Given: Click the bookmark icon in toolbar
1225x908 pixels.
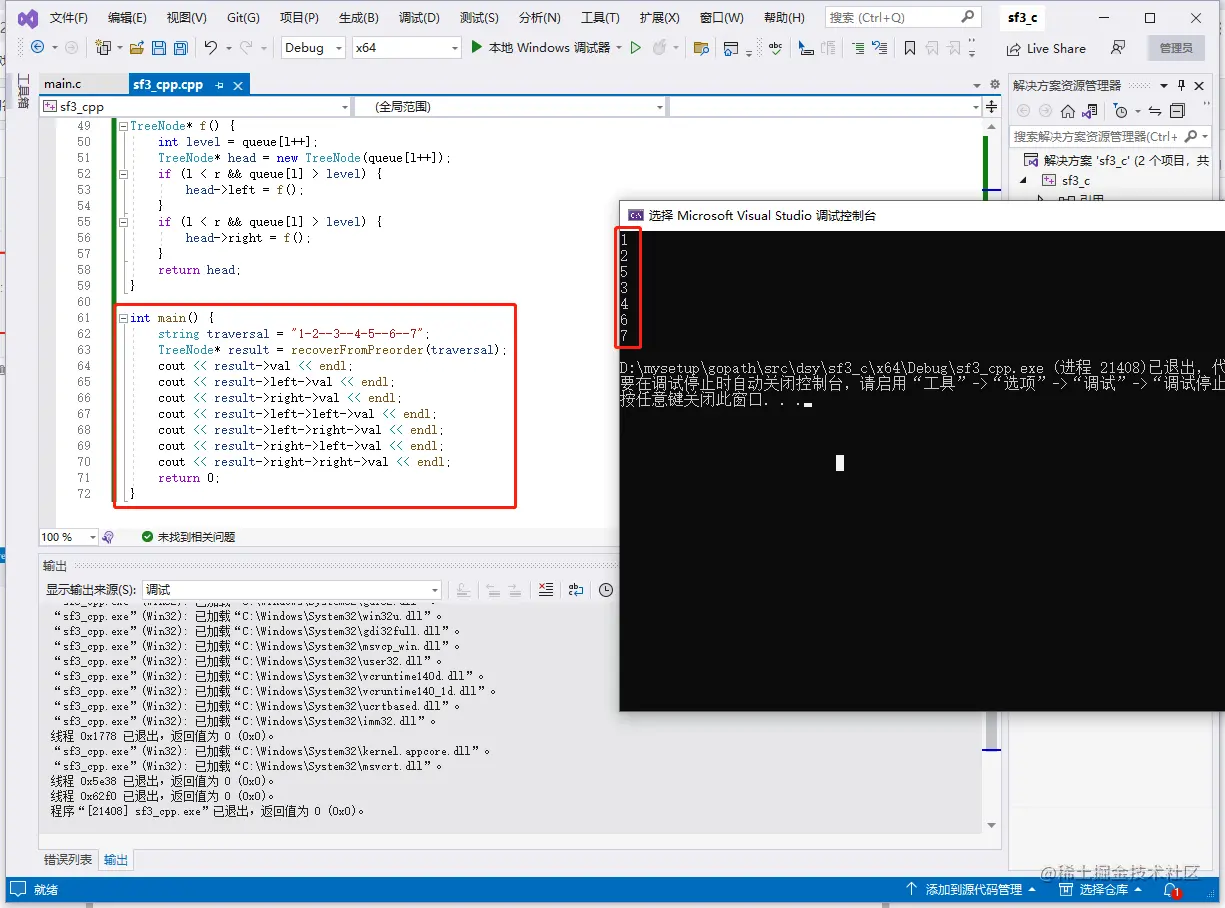Looking at the screenshot, I should pyautogui.click(x=909, y=48).
